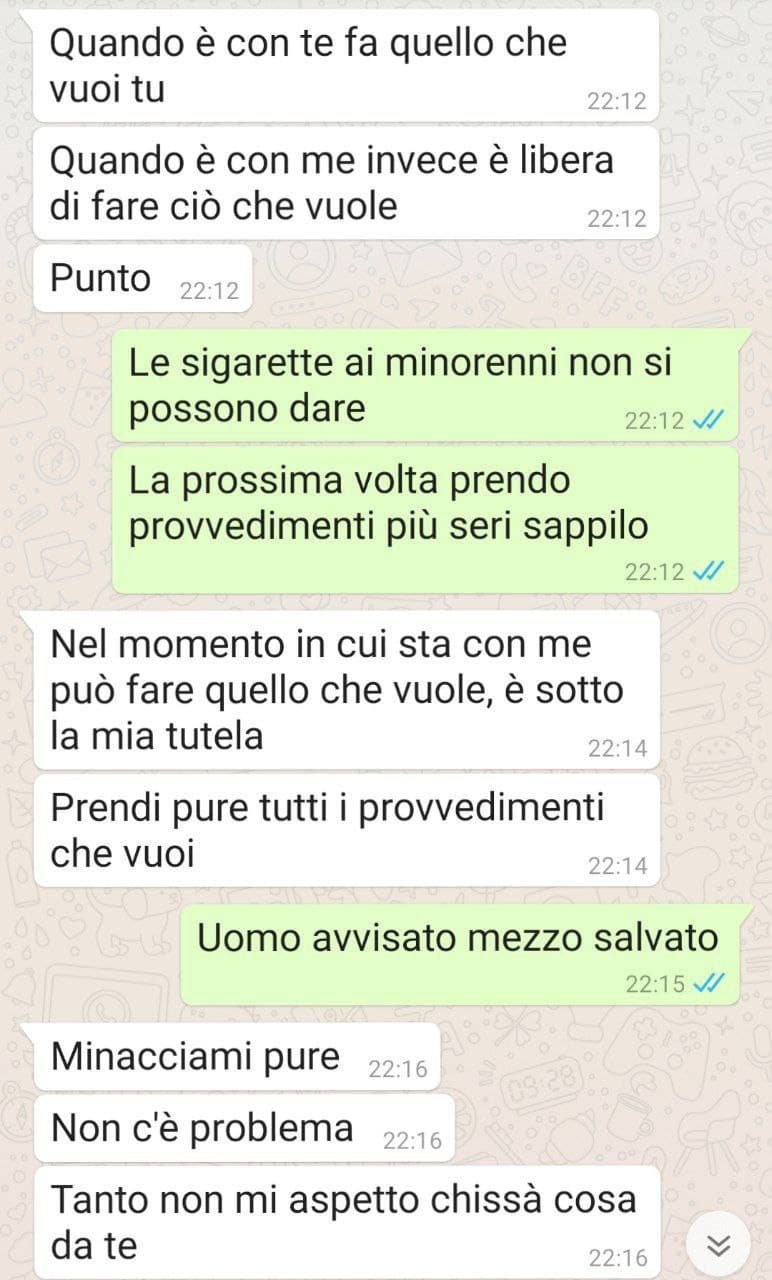Click the blue ticks on 'La prossima volta prendo' message
This screenshot has height=1280, width=772.
click(708, 572)
